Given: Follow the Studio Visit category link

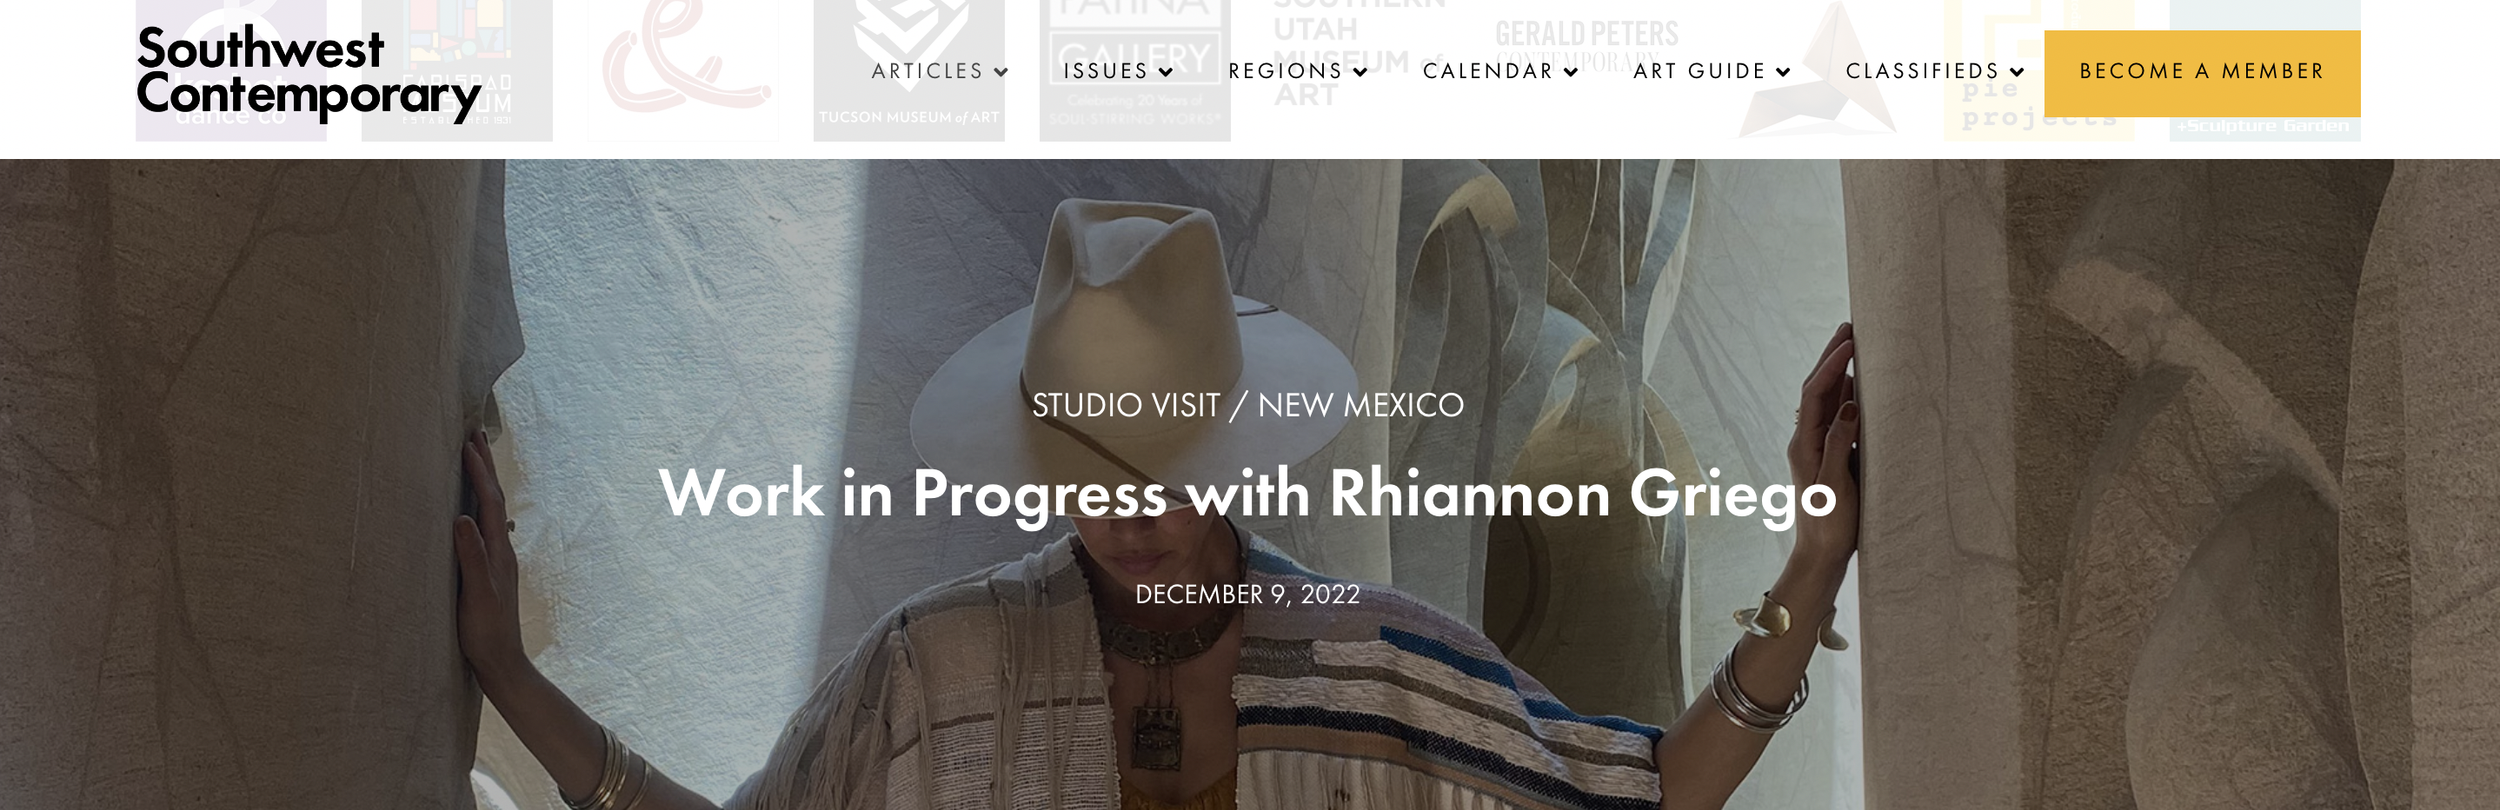Looking at the screenshot, I should pyautogui.click(x=1126, y=405).
